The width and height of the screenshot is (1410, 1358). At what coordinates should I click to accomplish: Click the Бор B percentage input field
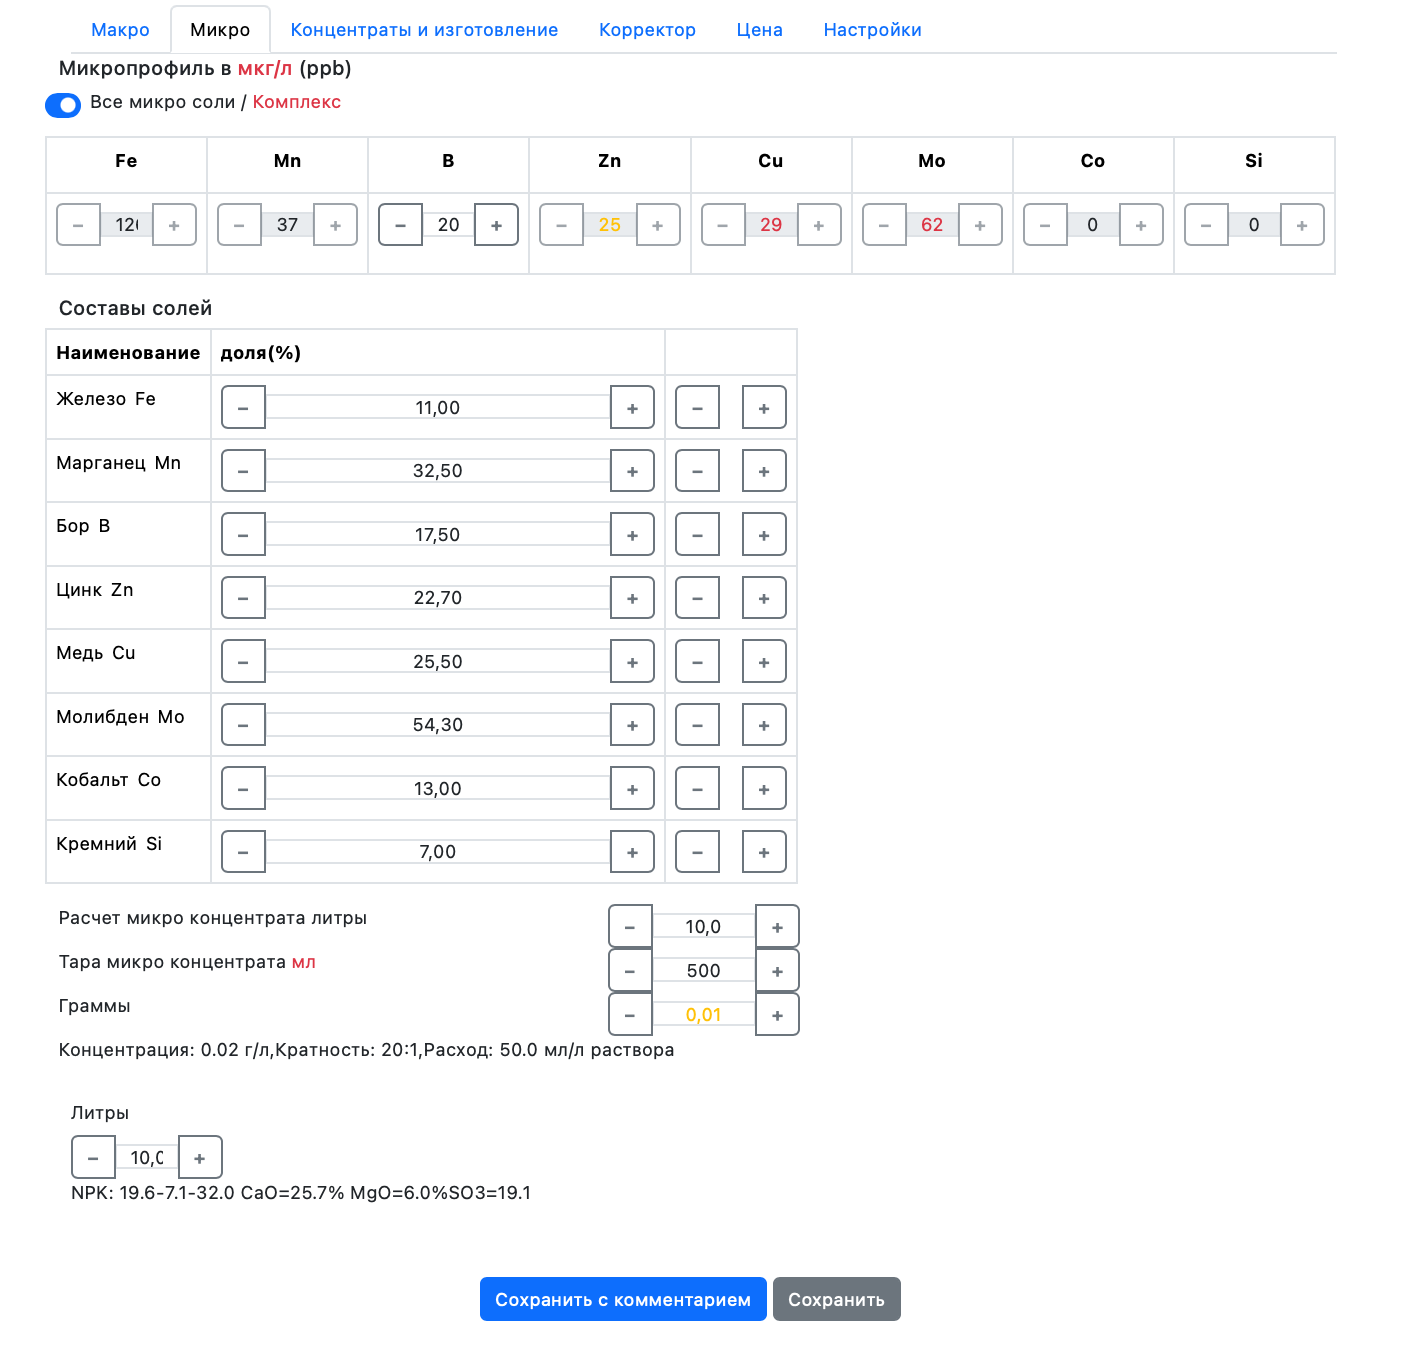point(437,535)
